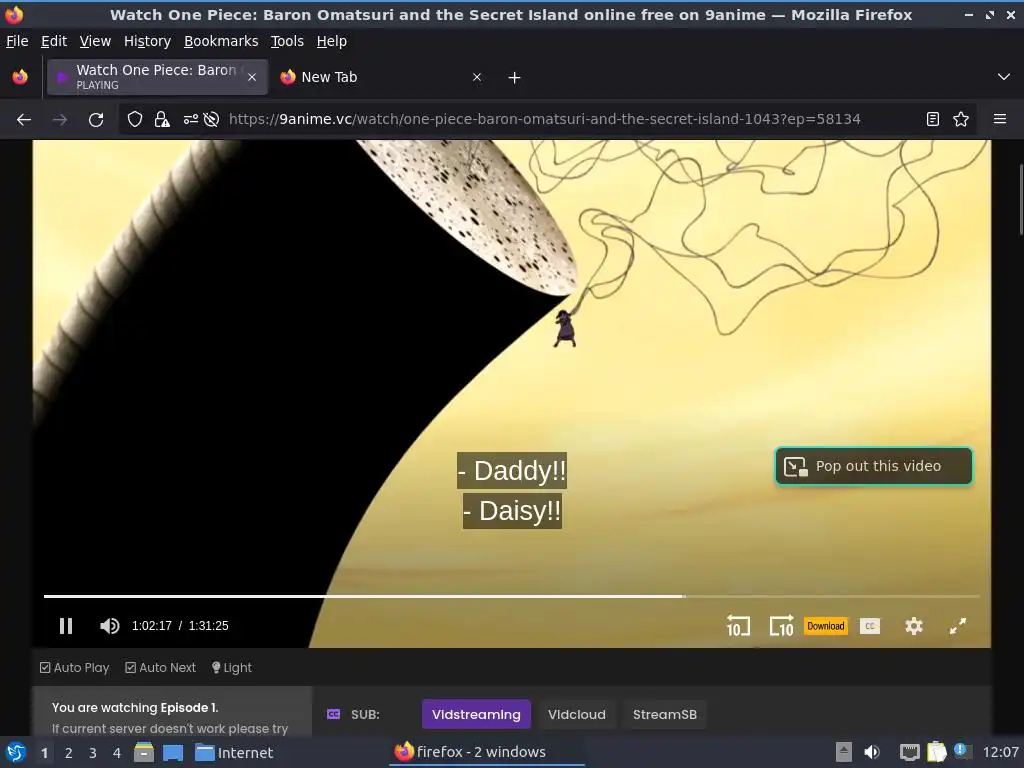The height and width of the screenshot is (768, 1024).
Task: Open the update notification tray icon
Action: click(x=961, y=751)
